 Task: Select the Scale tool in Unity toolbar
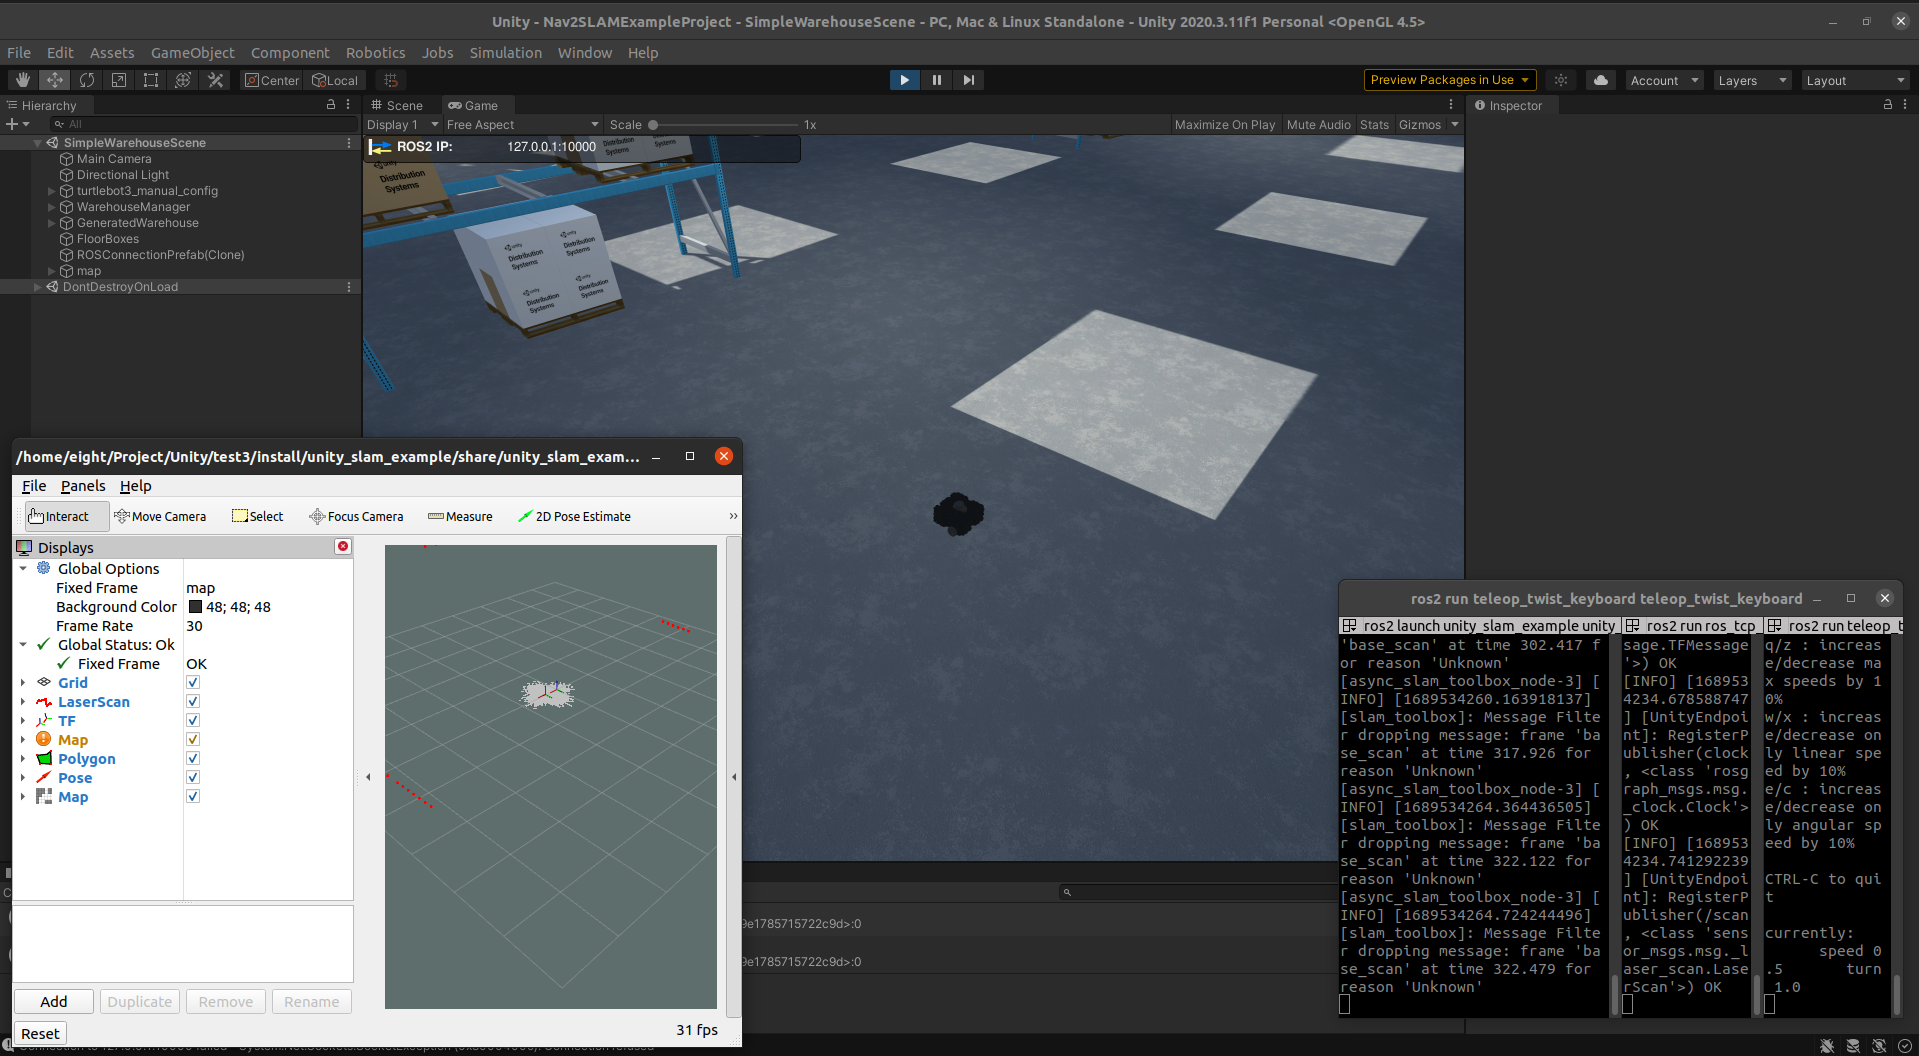119,80
